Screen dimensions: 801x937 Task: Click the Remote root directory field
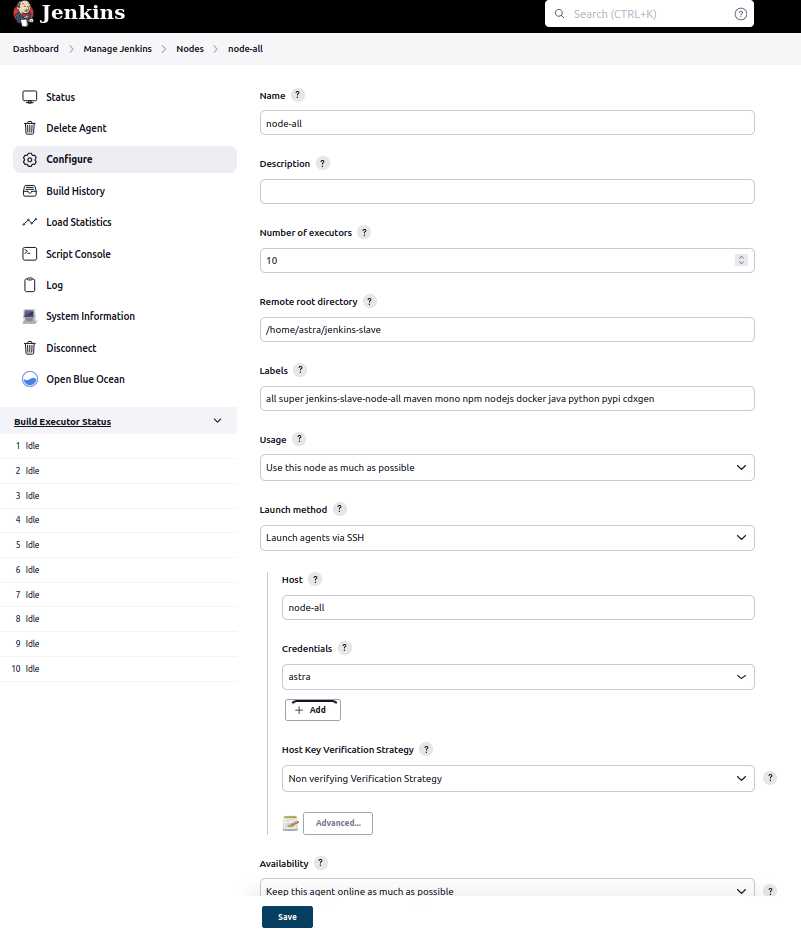coord(506,329)
